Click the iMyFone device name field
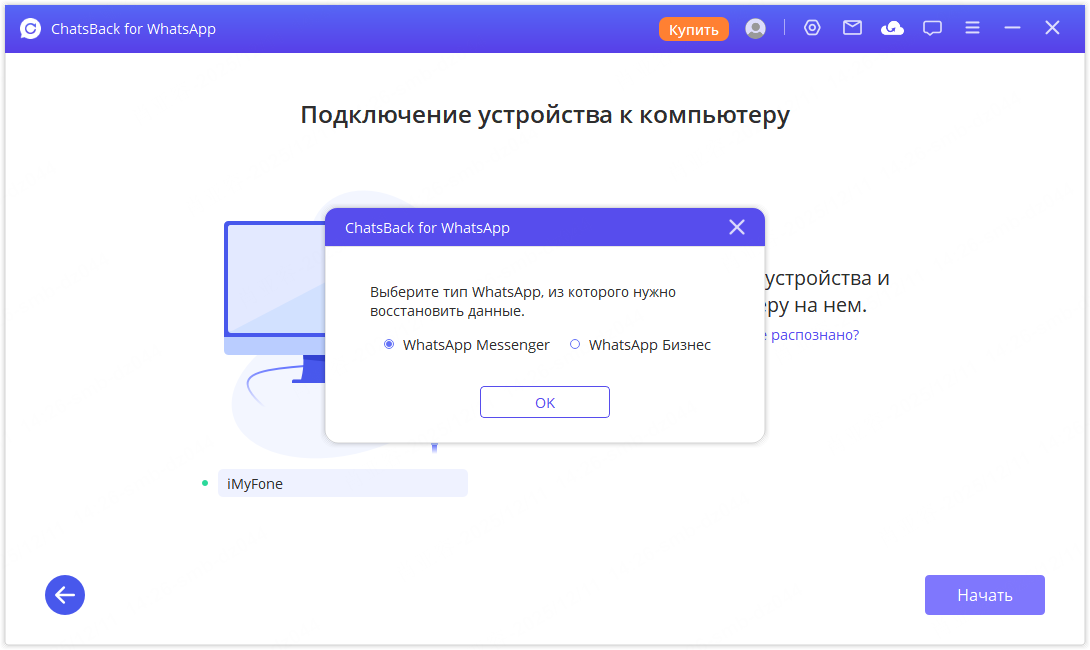1090x650 pixels. (x=343, y=482)
